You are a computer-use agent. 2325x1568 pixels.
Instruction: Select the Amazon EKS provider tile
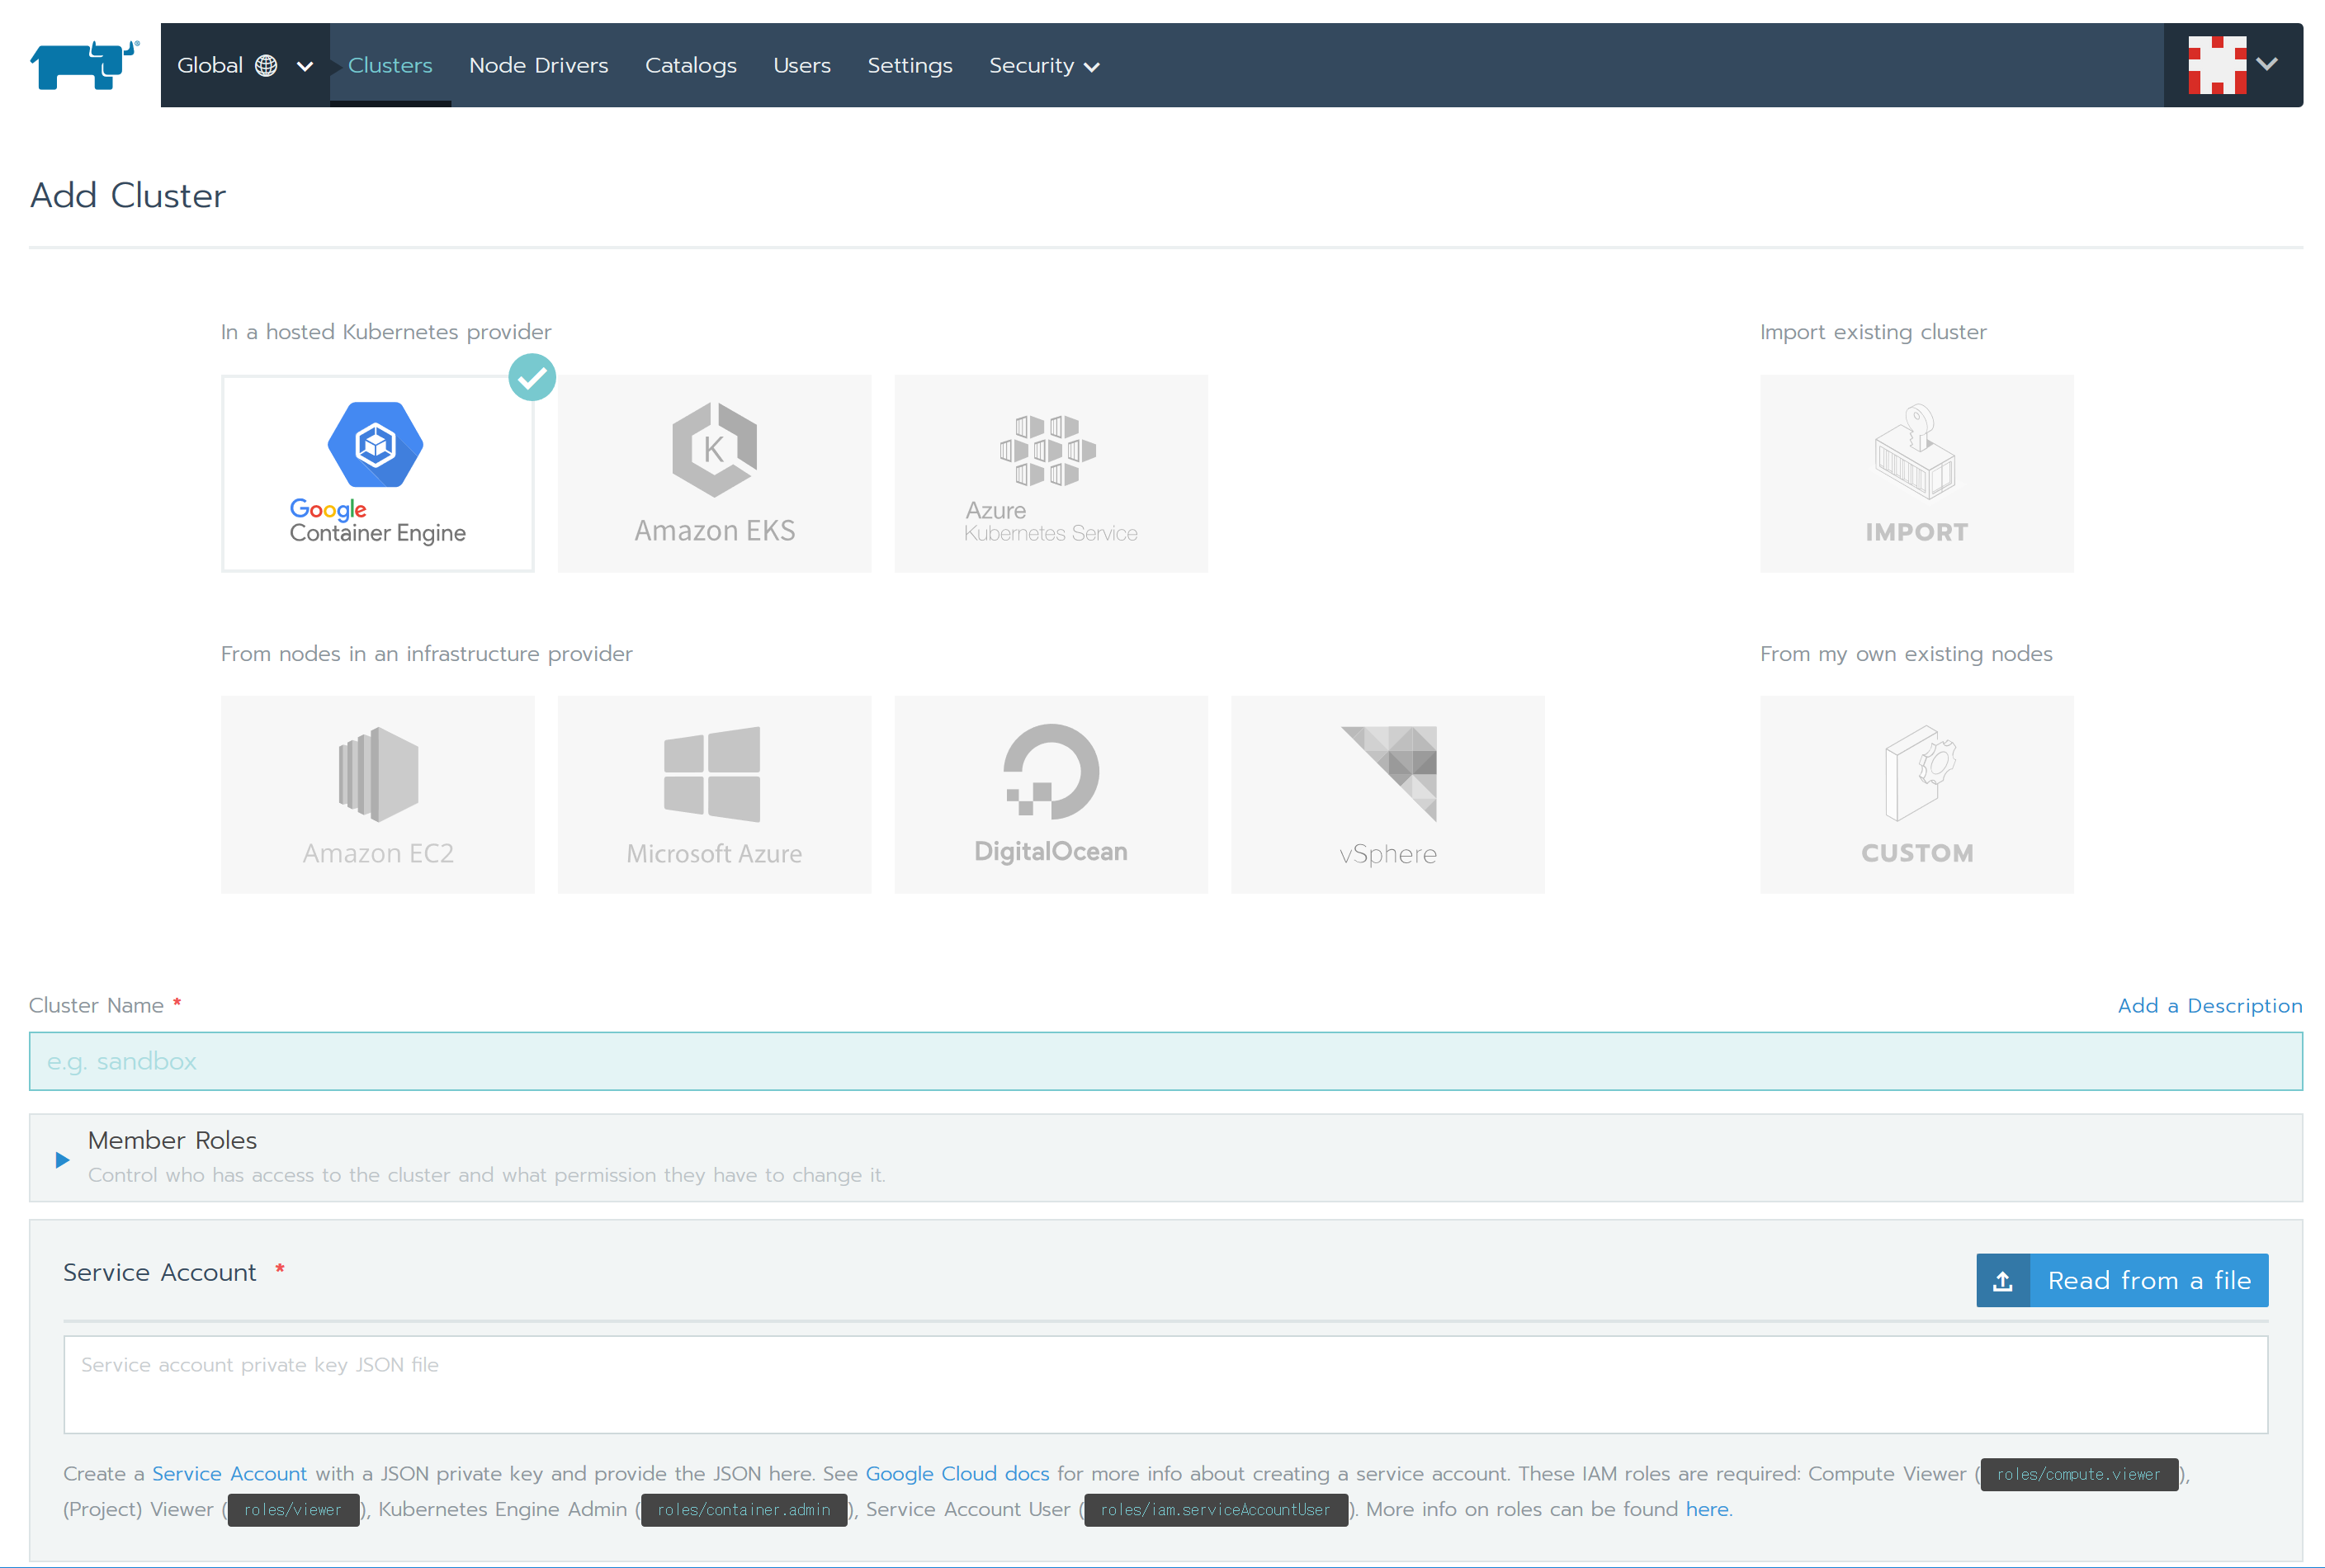[x=714, y=473]
